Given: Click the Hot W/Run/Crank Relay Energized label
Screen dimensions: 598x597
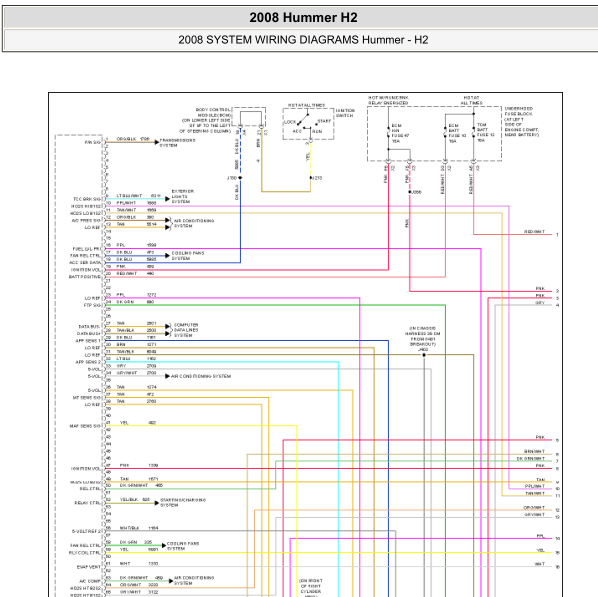Looking at the screenshot, I should pyautogui.click(x=388, y=100).
